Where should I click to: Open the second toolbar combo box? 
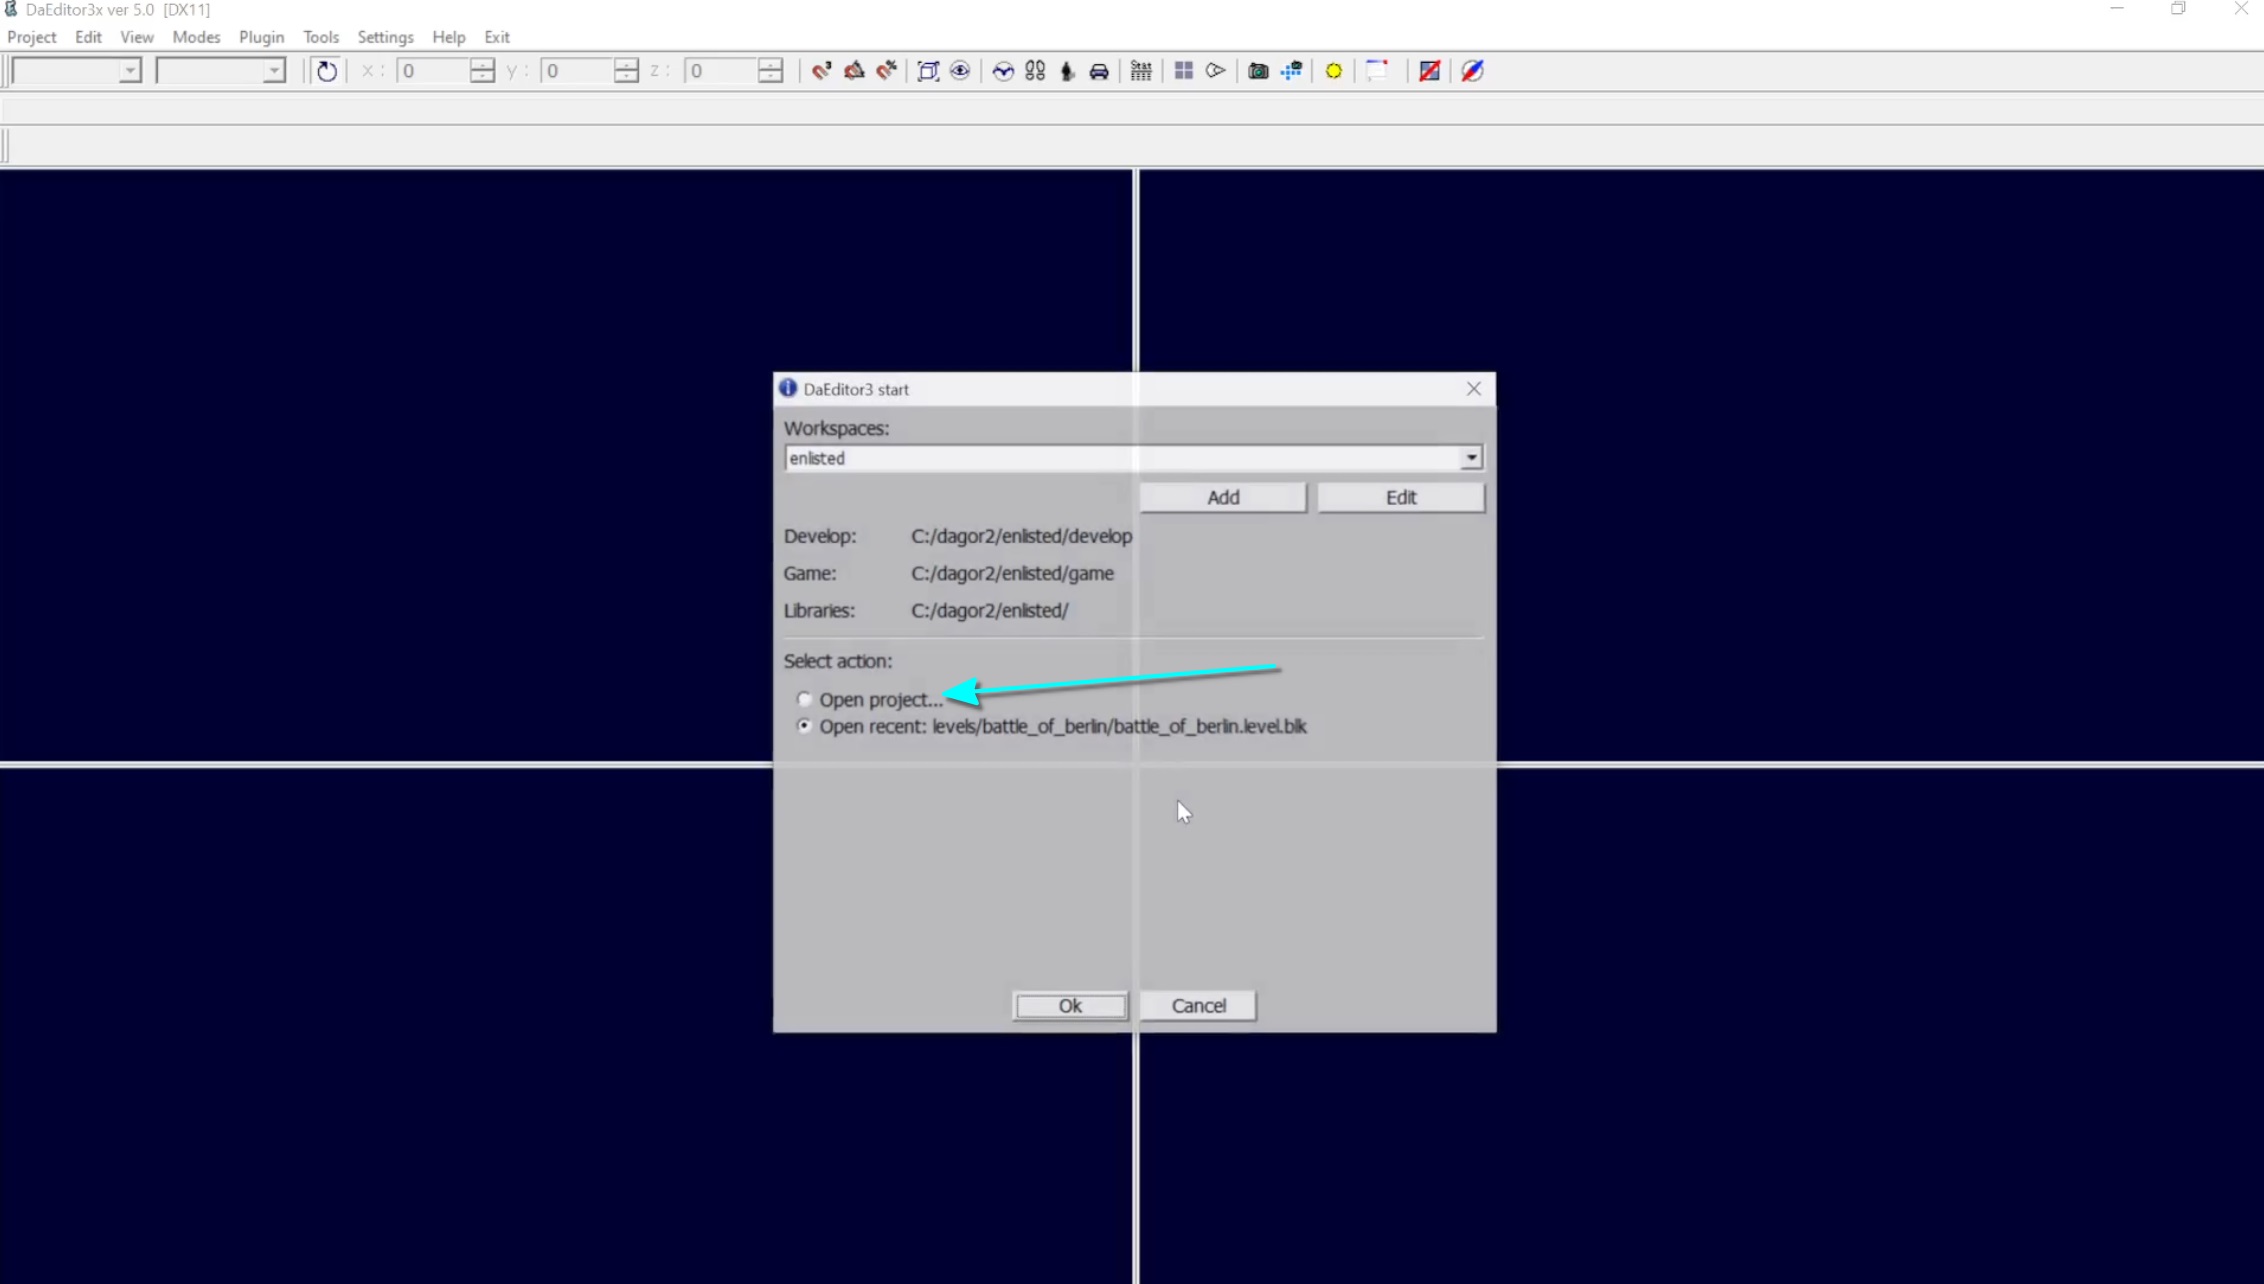point(273,71)
